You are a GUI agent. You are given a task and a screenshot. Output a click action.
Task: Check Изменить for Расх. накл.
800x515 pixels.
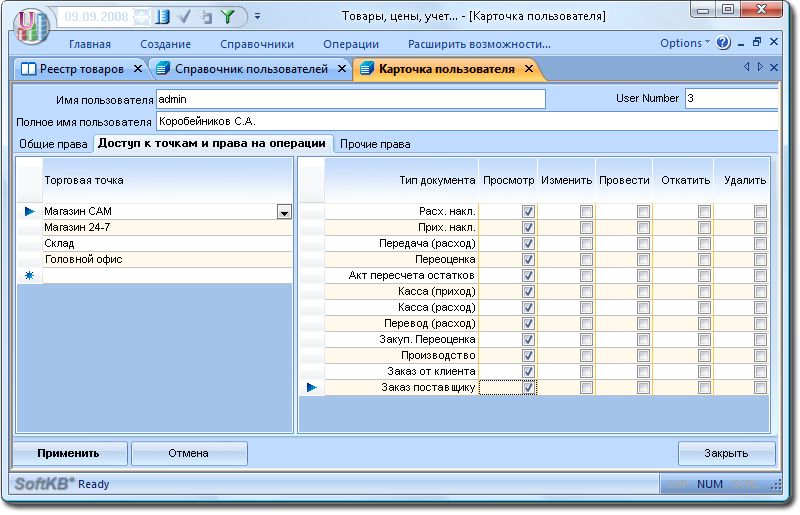pos(586,211)
